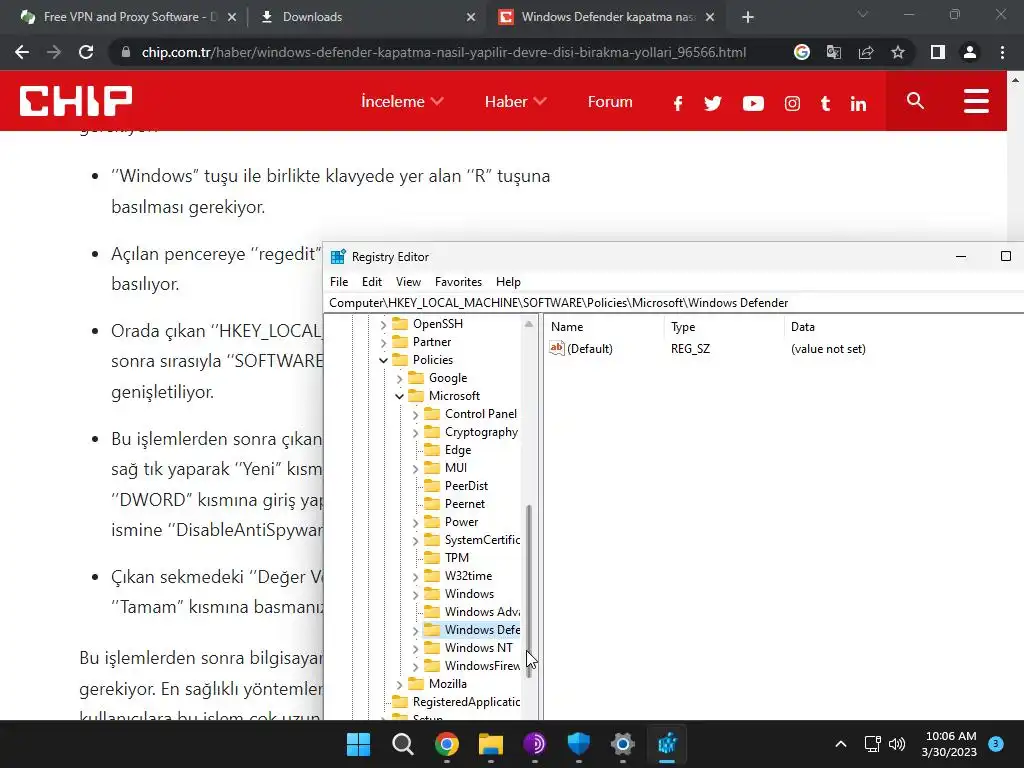Select the TPM key

click(456, 558)
